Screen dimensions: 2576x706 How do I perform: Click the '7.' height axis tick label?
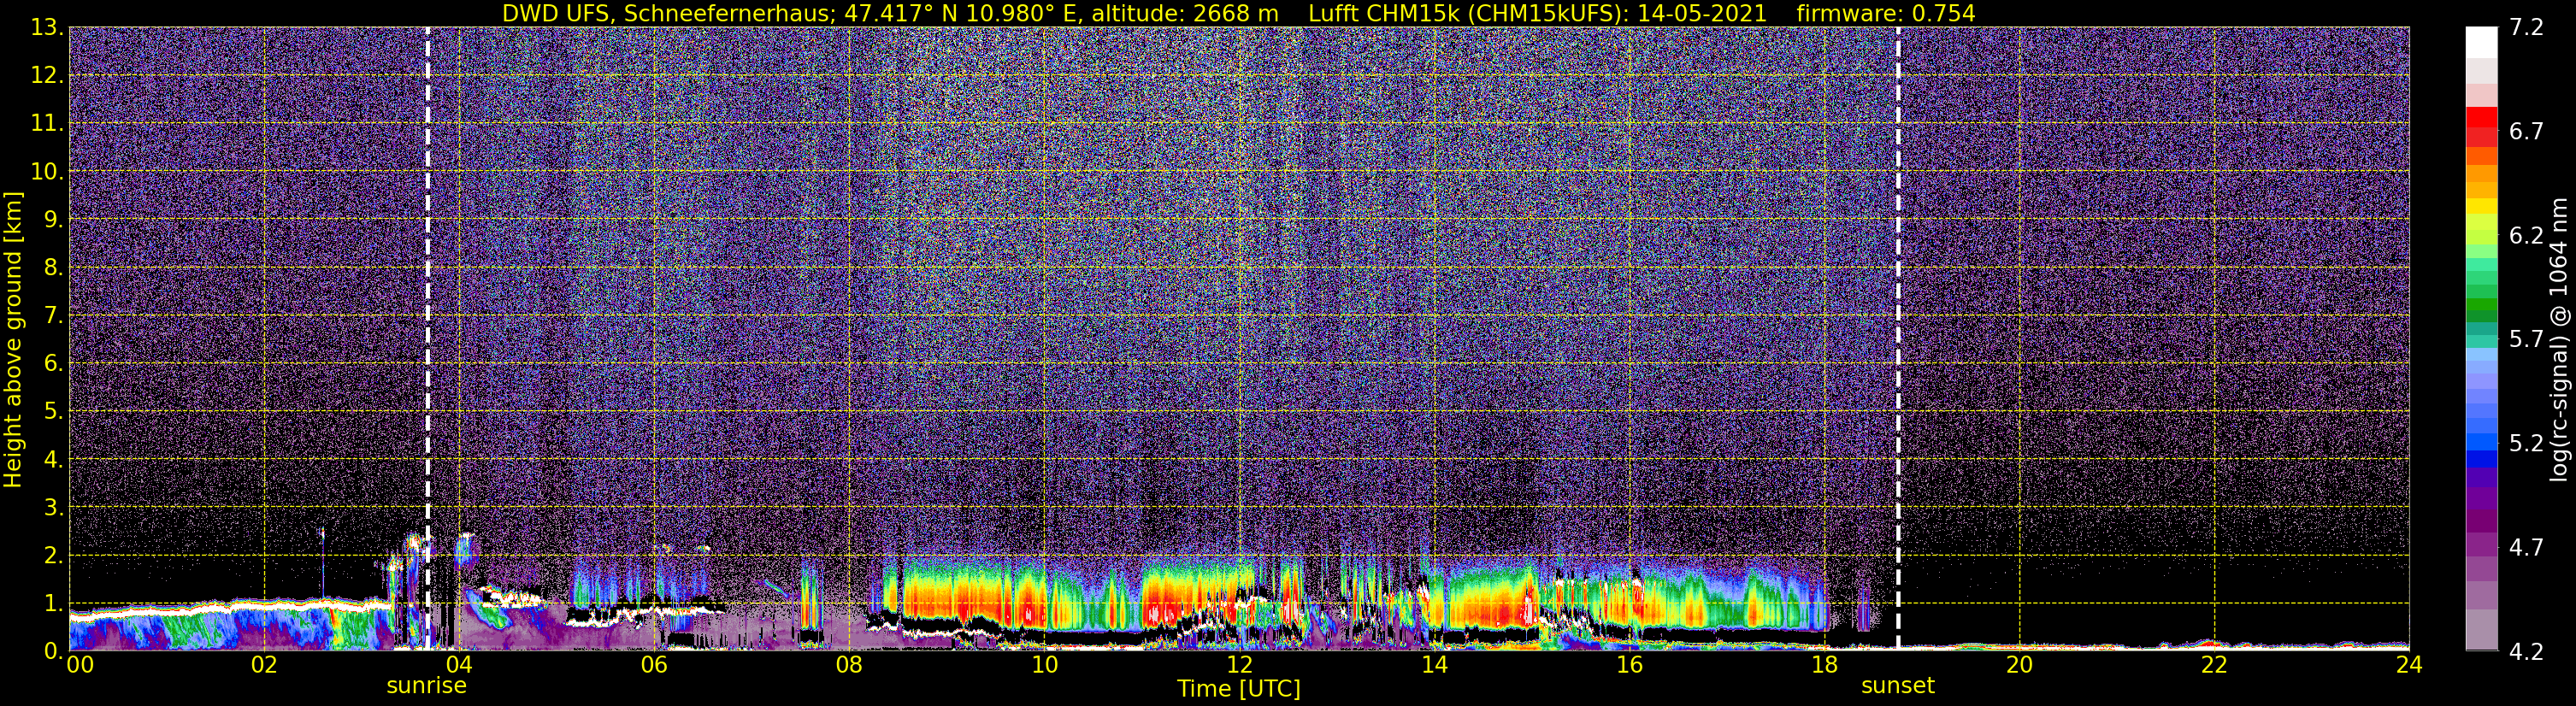(54, 316)
